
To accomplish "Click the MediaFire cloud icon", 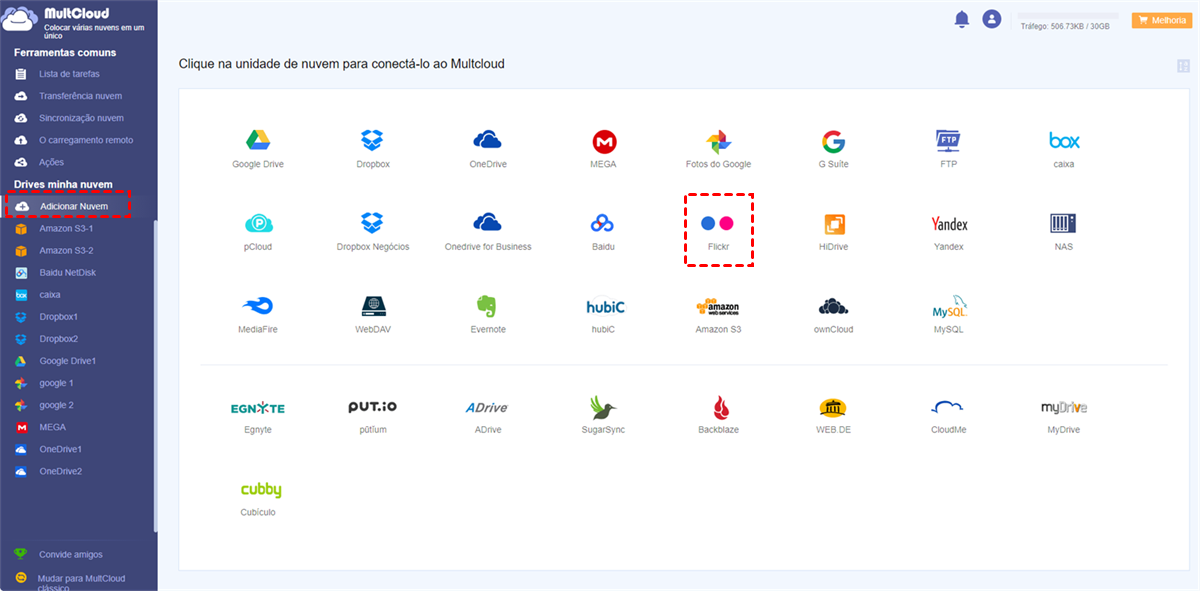I will tap(258, 306).
